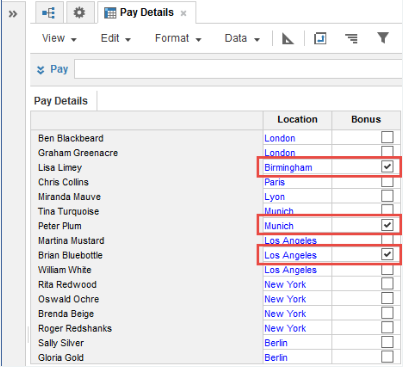Select the Chris Collins row name
Image resolution: width=403 pixels, height=367 pixels.
pos(63,182)
